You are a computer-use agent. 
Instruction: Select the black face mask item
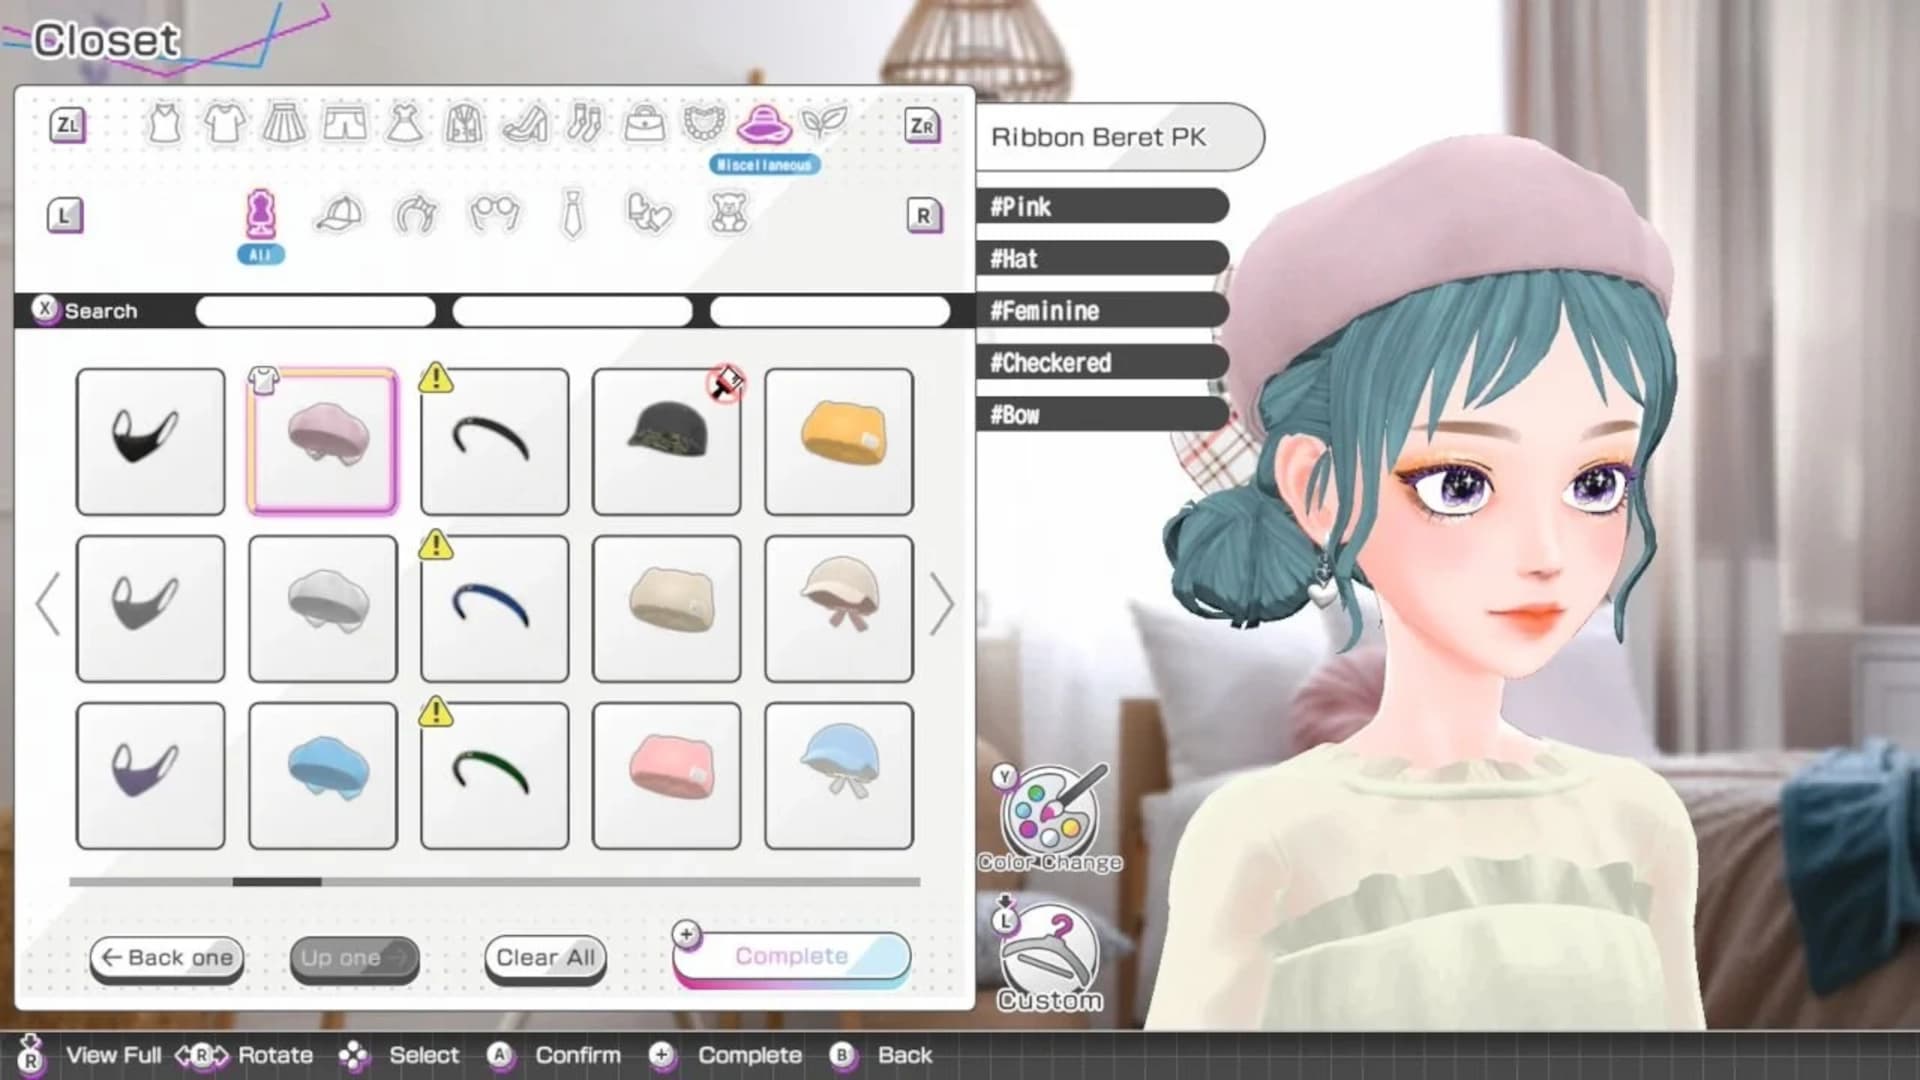pos(151,442)
